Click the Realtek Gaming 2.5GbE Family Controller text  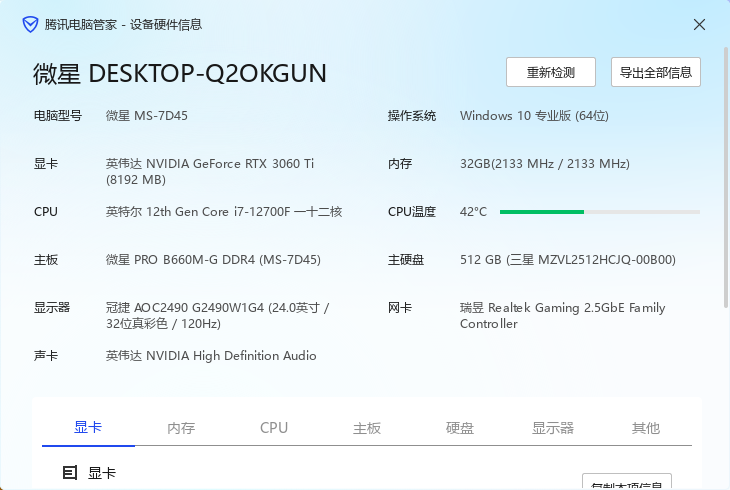(x=562, y=315)
